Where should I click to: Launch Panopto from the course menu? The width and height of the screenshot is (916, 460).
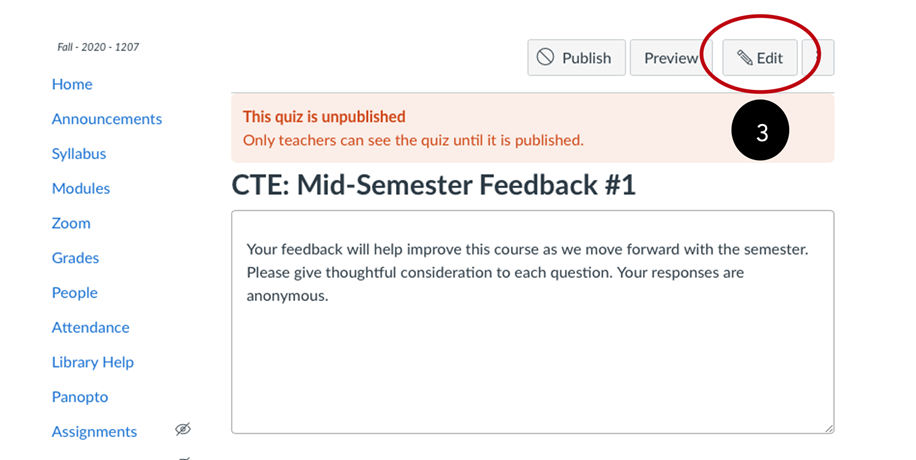click(80, 397)
